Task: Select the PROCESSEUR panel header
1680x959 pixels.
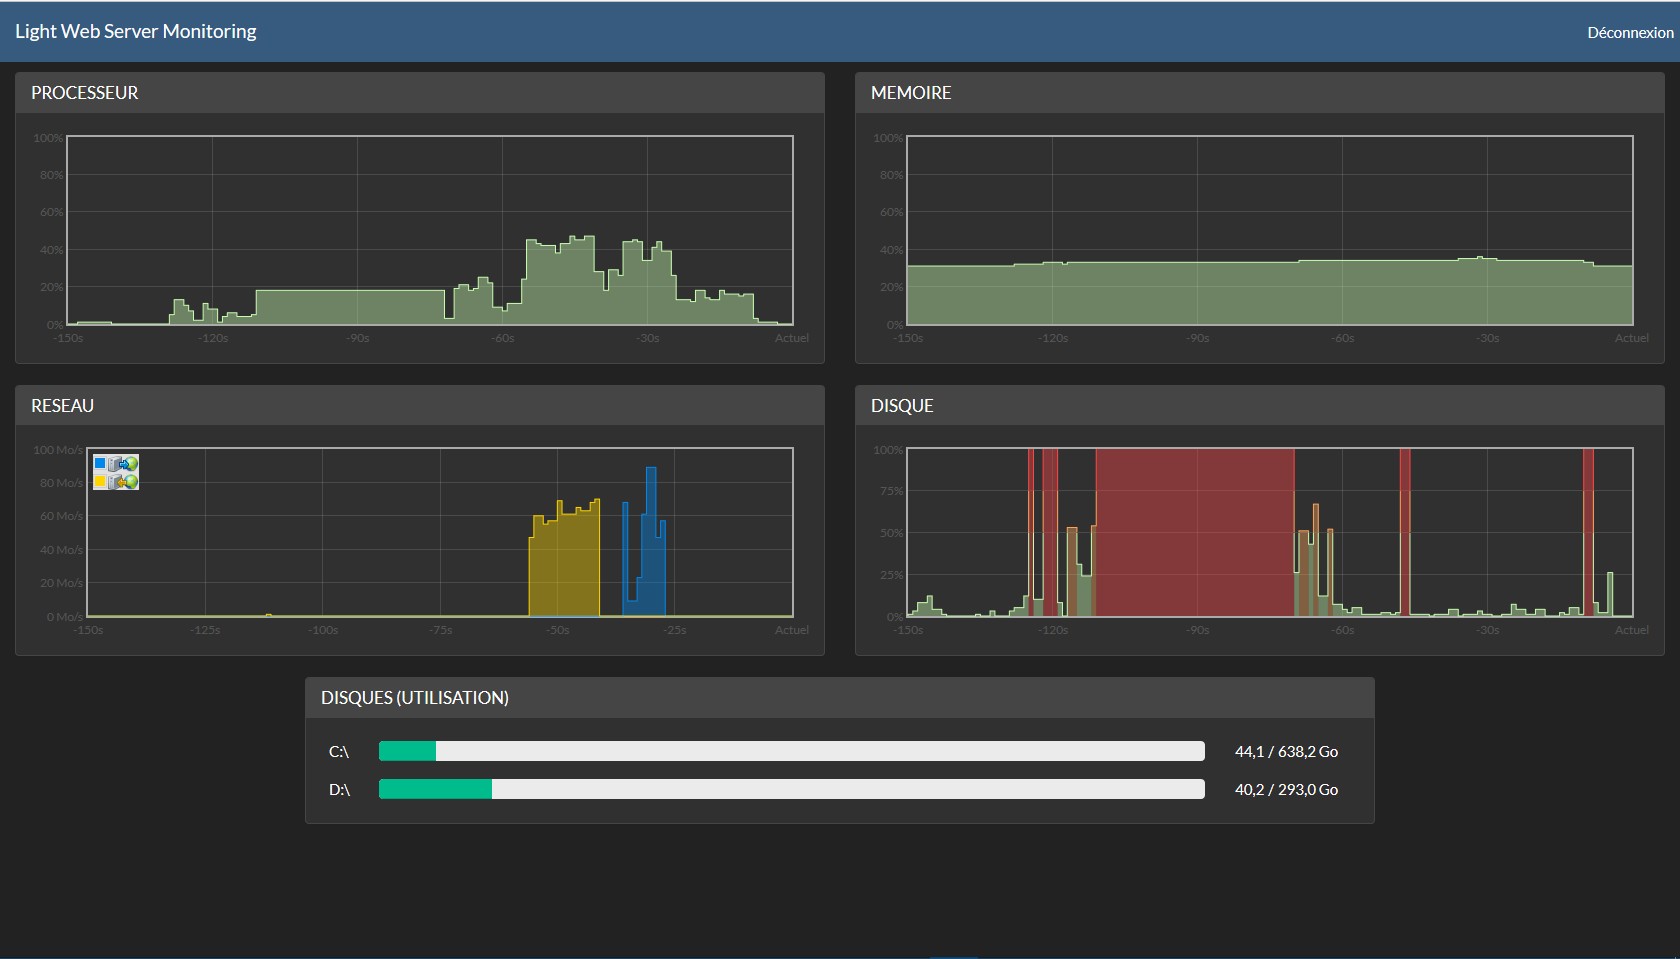Action: [420, 92]
